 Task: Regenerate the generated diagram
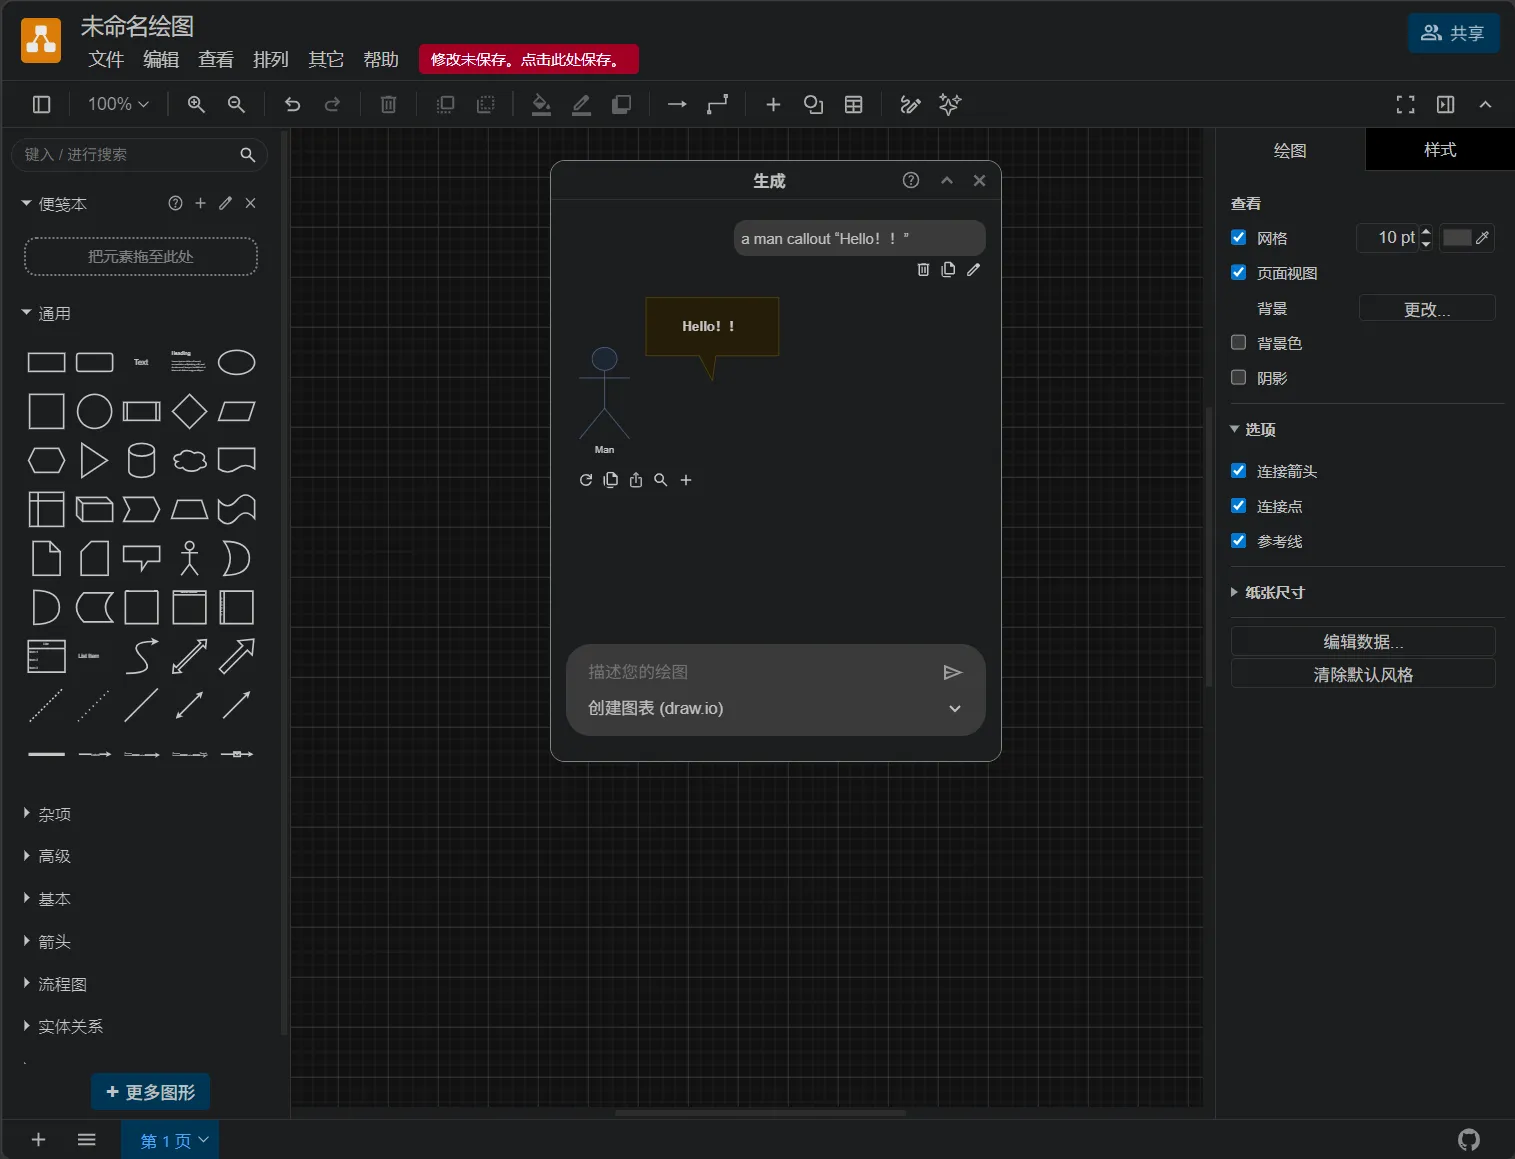pos(586,480)
